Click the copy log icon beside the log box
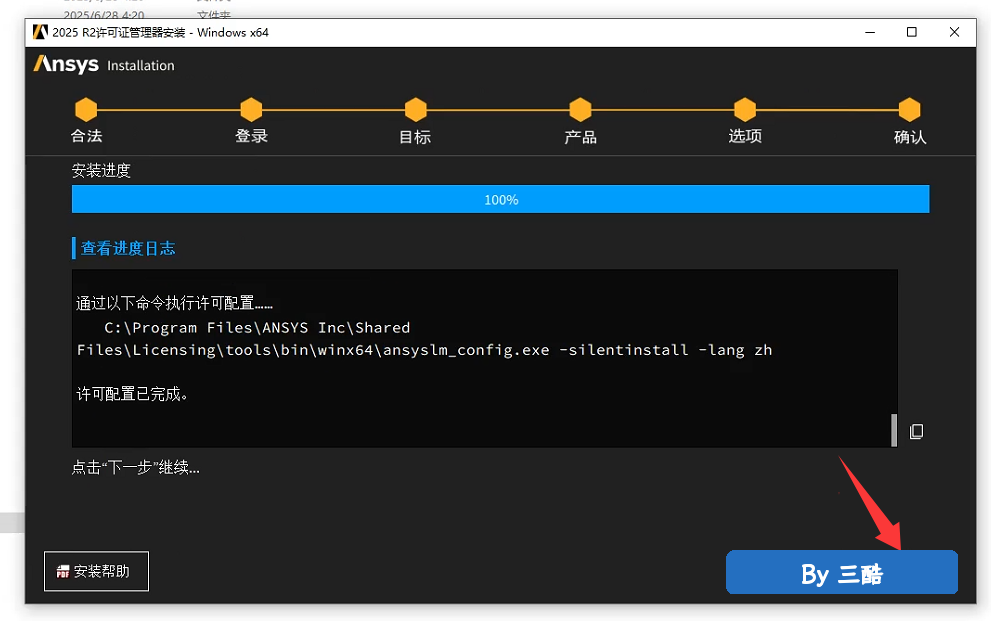The width and height of the screenshot is (991, 621). [x=916, y=431]
